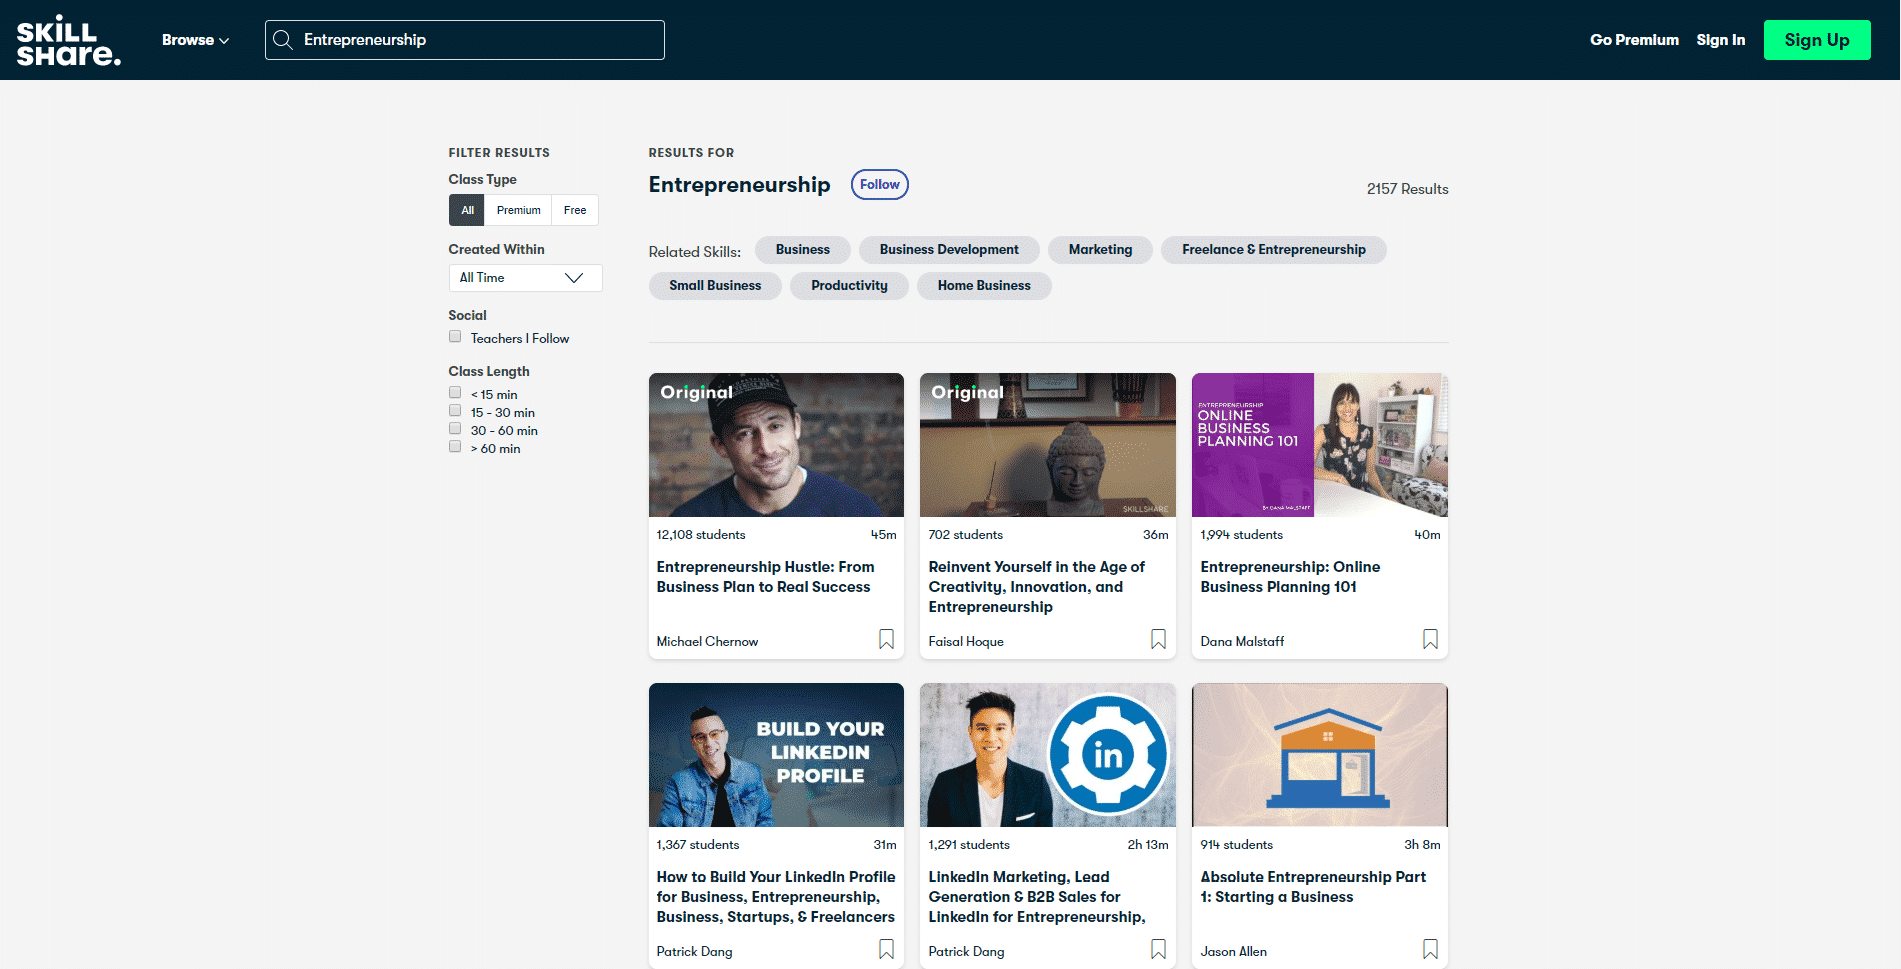Open How to Build Your LinkedIn Profile title
The height and width of the screenshot is (969, 1901).
tap(776, 897)
